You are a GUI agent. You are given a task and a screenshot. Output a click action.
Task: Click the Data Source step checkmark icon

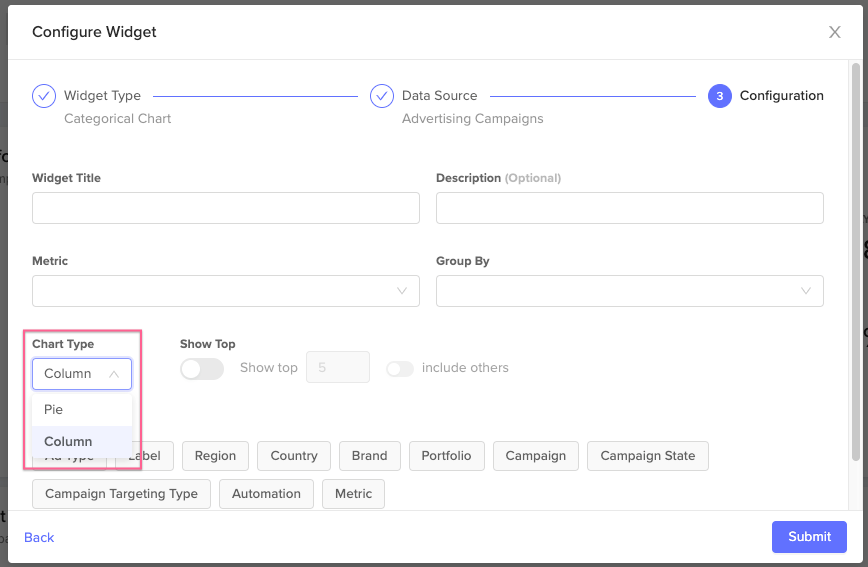click(x=381, y=96)
